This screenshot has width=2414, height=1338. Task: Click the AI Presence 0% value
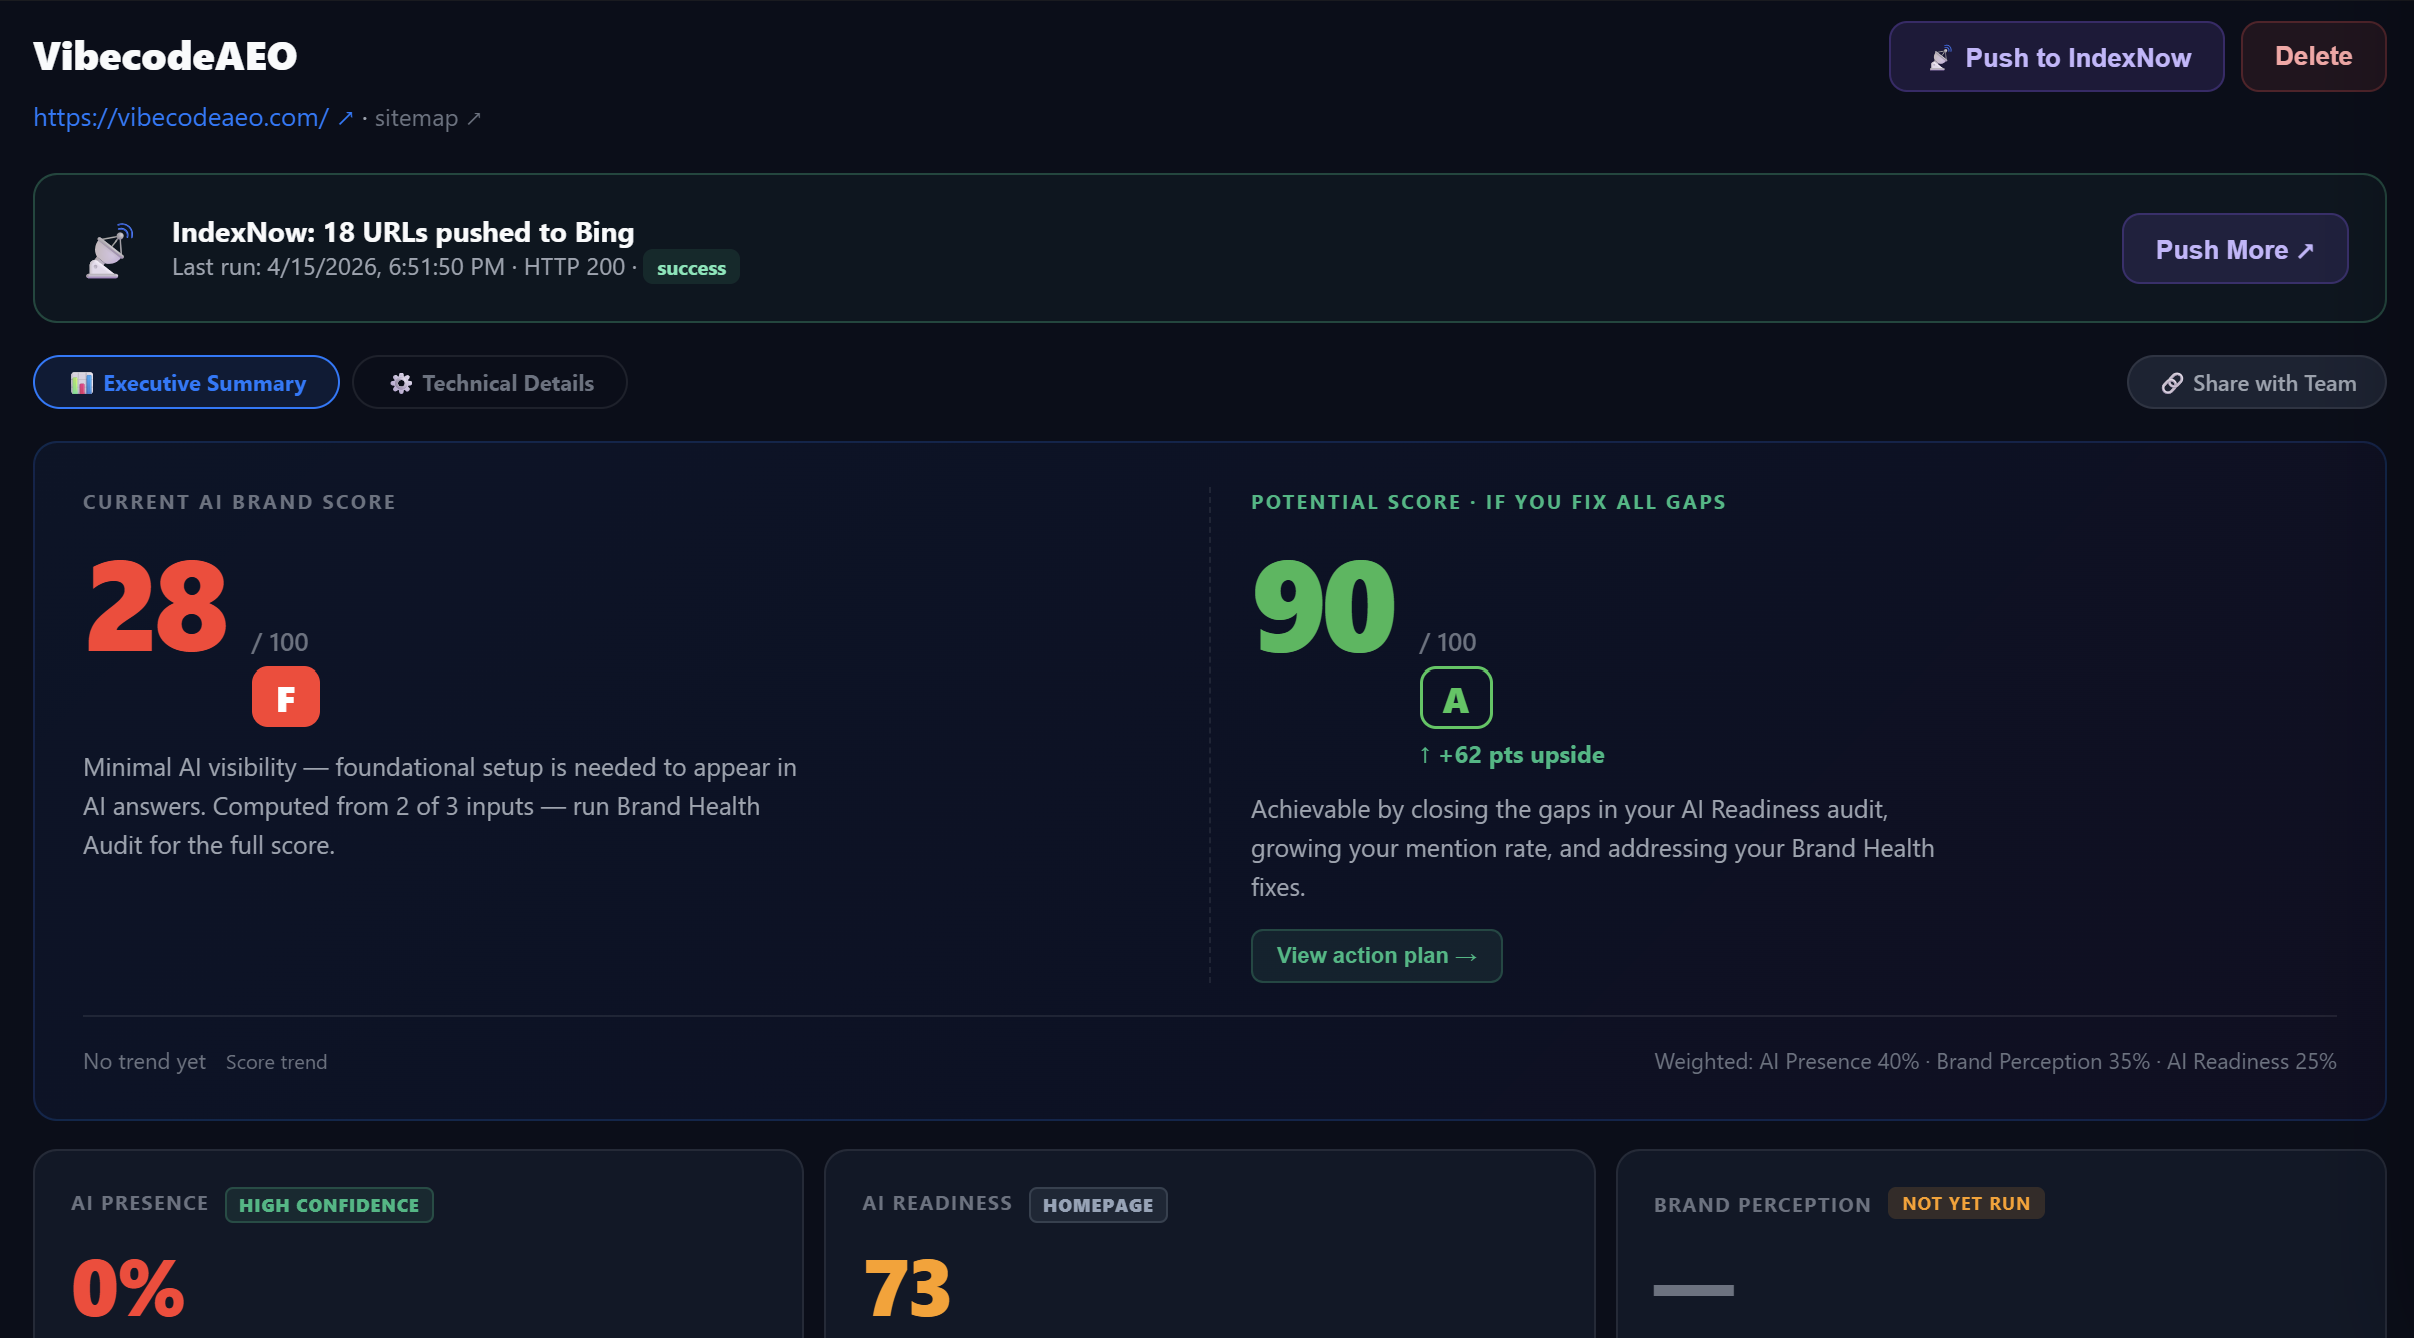click(128, 1288)
